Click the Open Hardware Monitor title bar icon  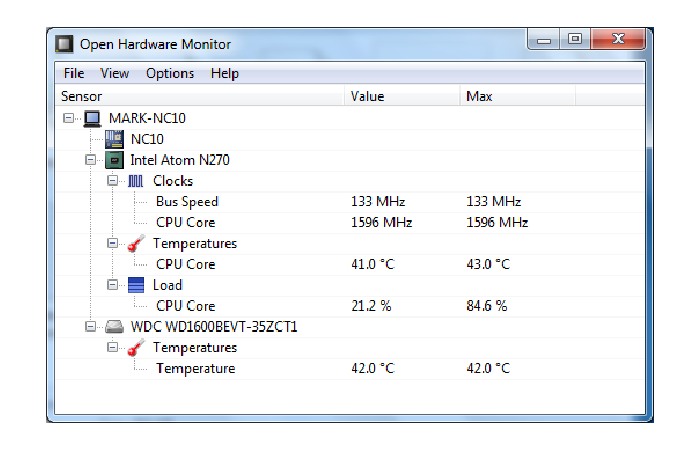(64, 44)
